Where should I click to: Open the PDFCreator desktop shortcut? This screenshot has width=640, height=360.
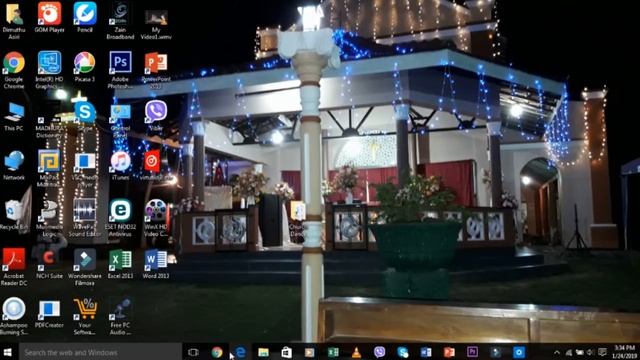[x=49, y=313]
